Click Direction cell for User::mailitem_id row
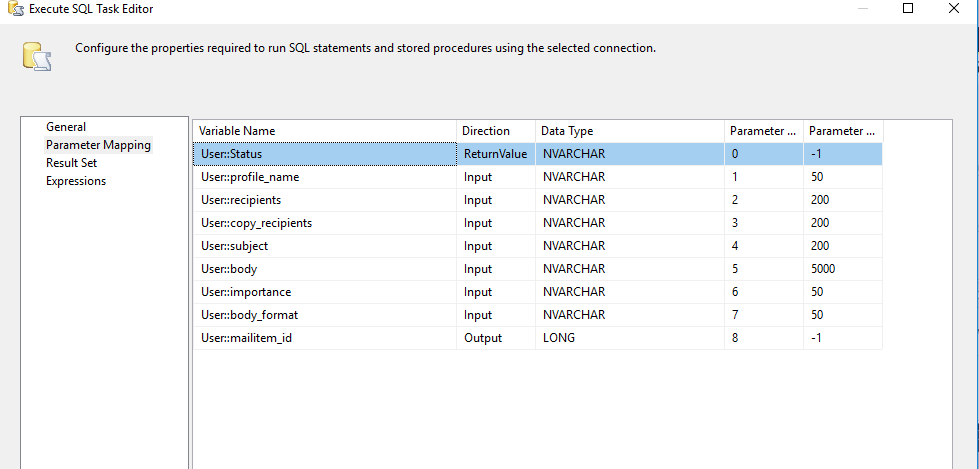Viewport: 979px width, 469px height. [x=495, y=338]
